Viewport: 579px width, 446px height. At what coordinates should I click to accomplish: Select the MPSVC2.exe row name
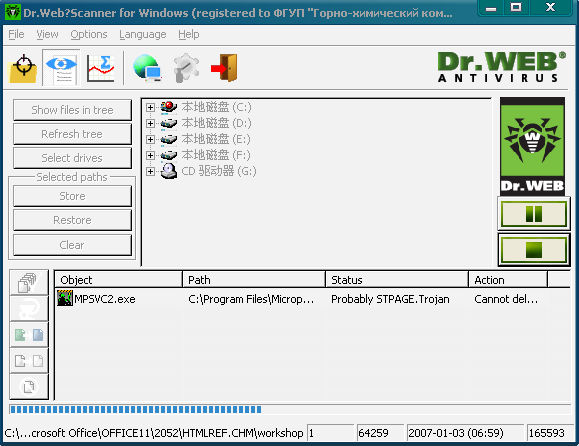[105, 299]
